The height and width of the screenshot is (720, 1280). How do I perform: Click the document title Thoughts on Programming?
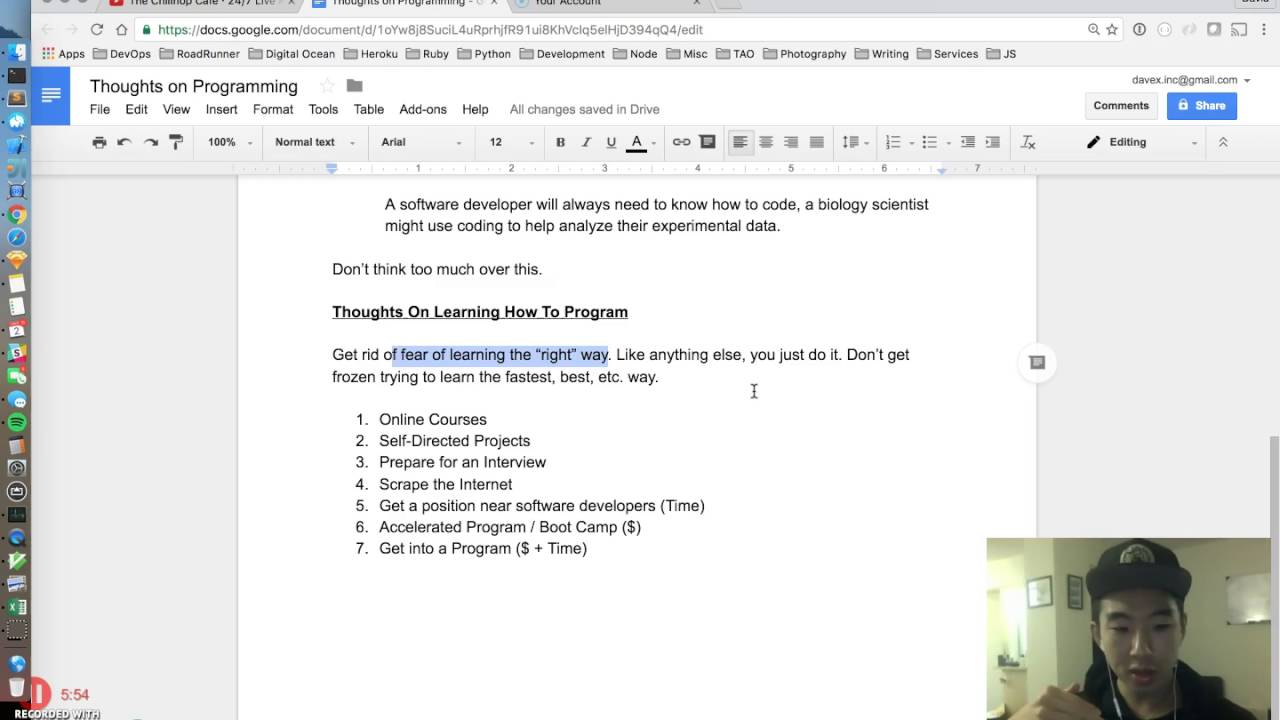point(194,86)
